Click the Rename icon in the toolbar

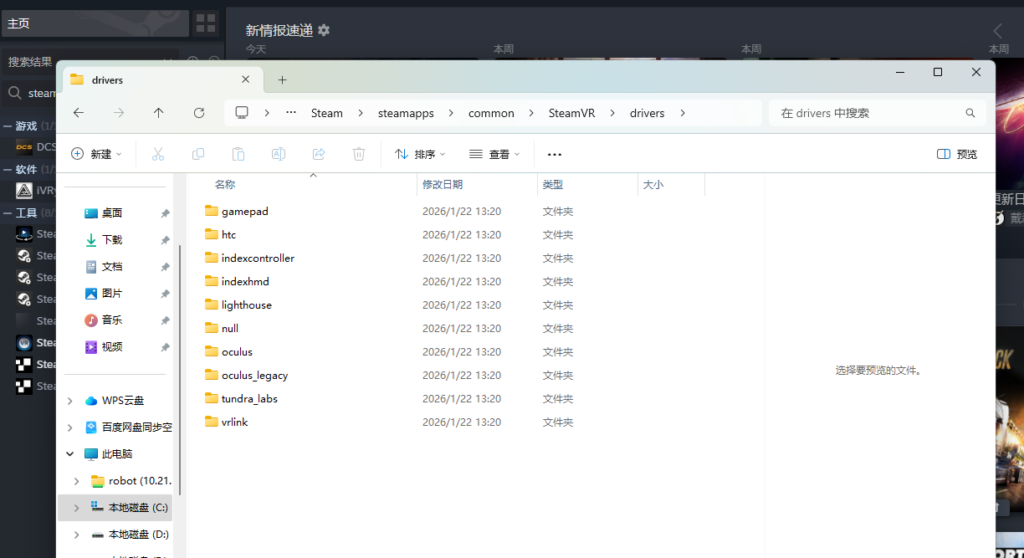279,154
